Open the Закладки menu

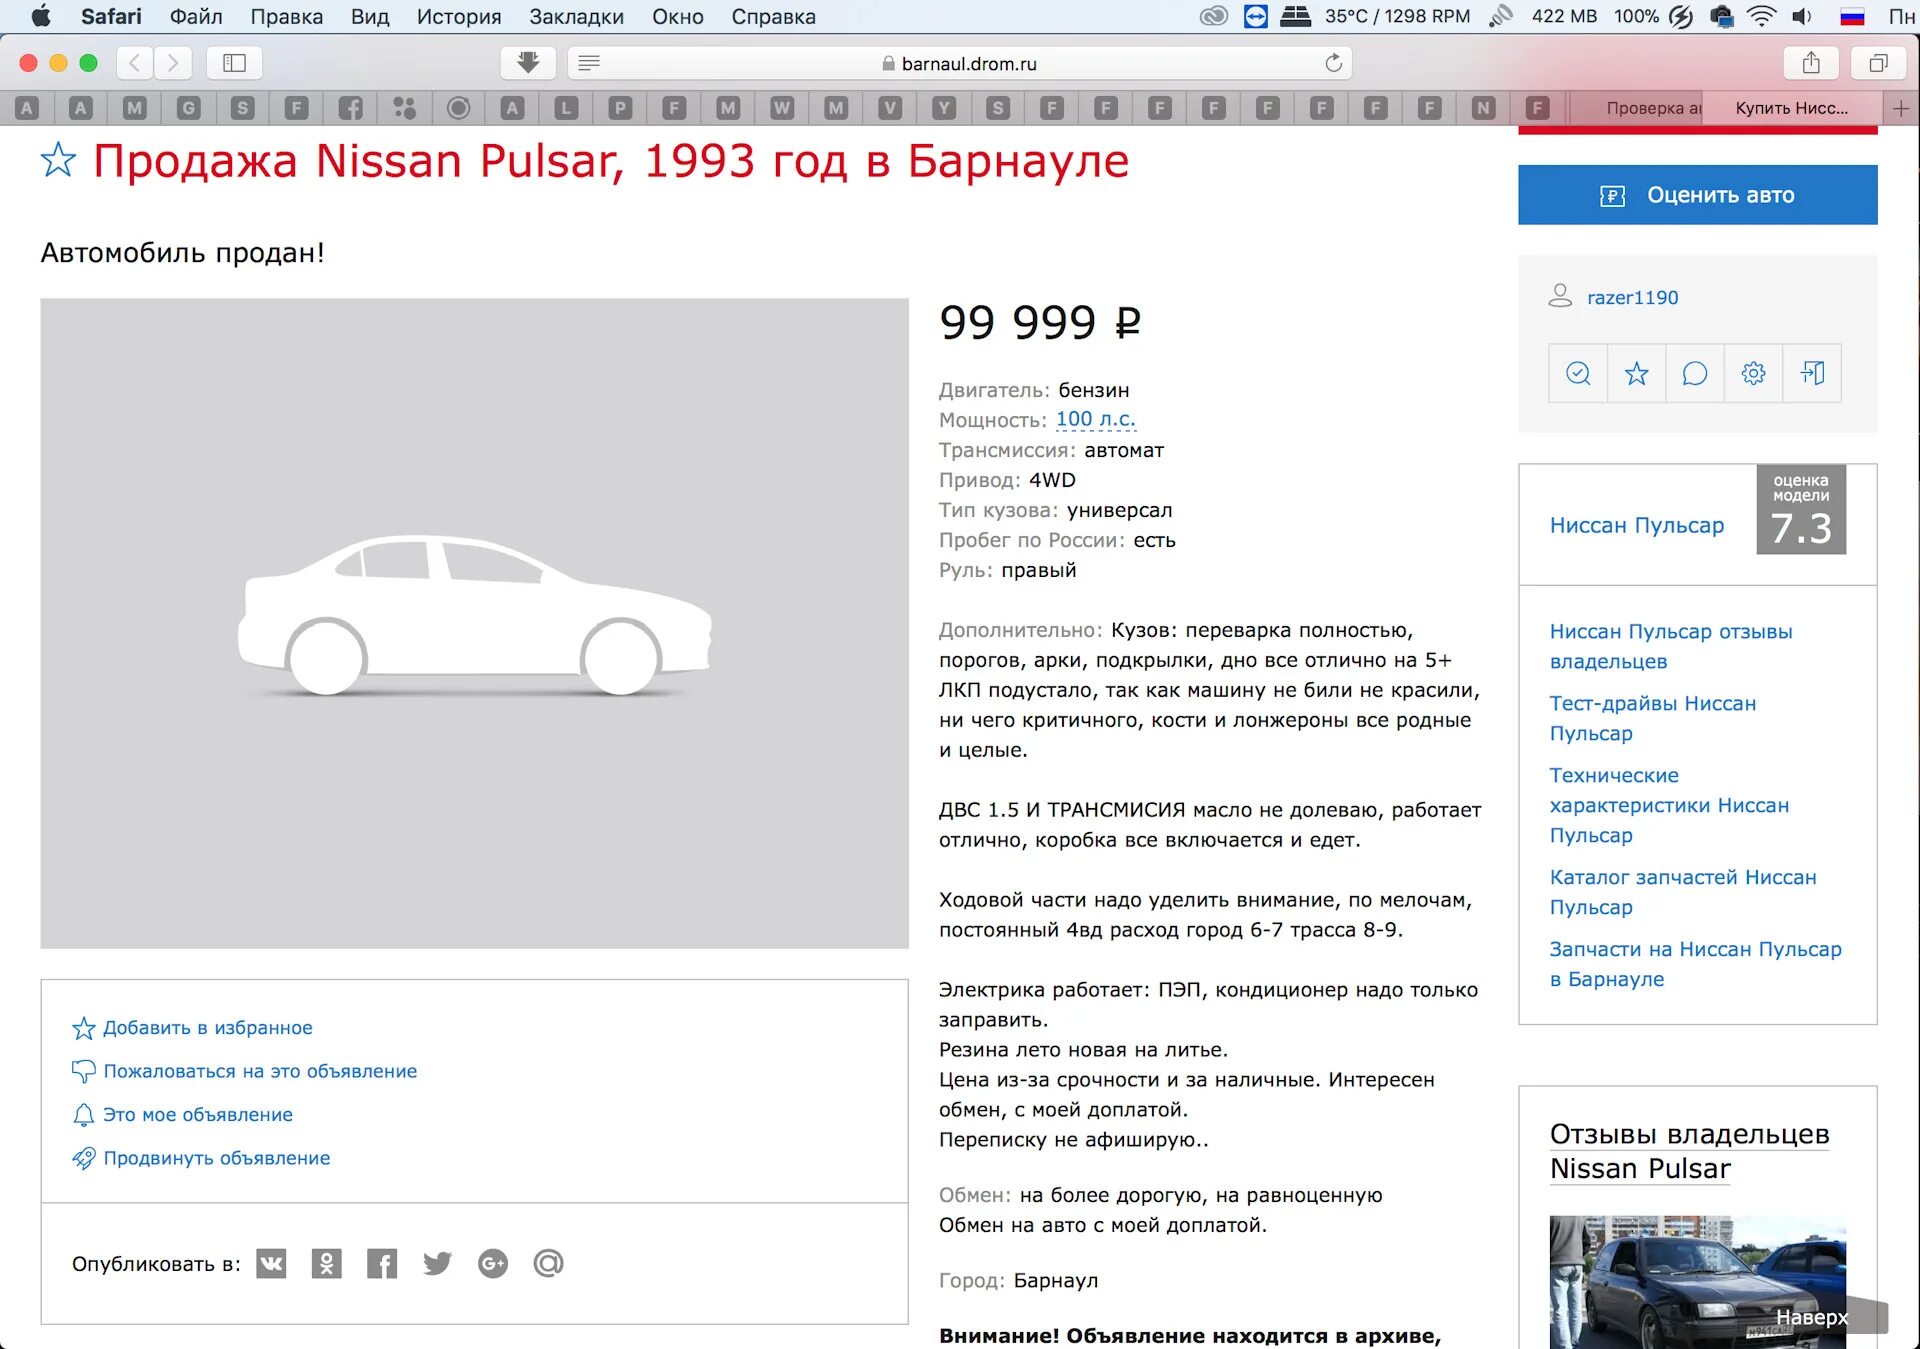click(x=576, y=16)
